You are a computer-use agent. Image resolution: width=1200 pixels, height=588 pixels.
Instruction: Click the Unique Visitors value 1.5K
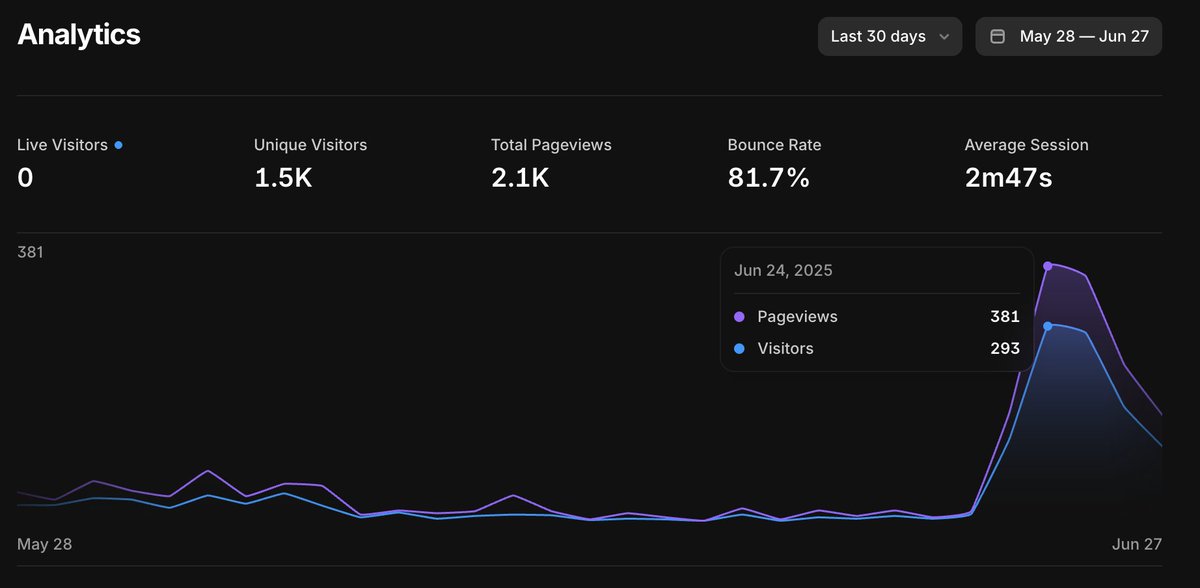pos(283,178)
